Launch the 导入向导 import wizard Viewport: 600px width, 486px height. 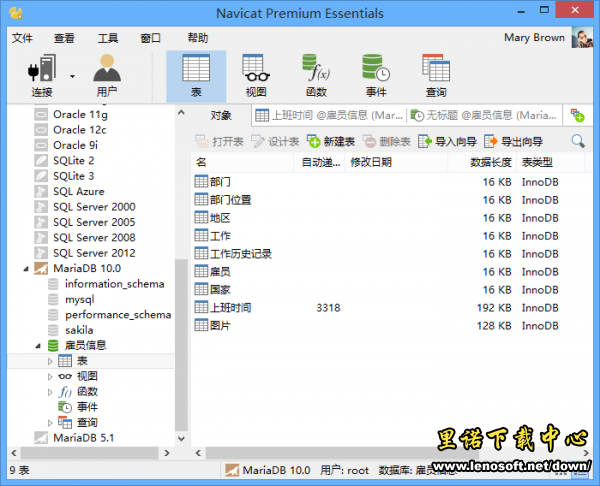click(x=447, y=142)
